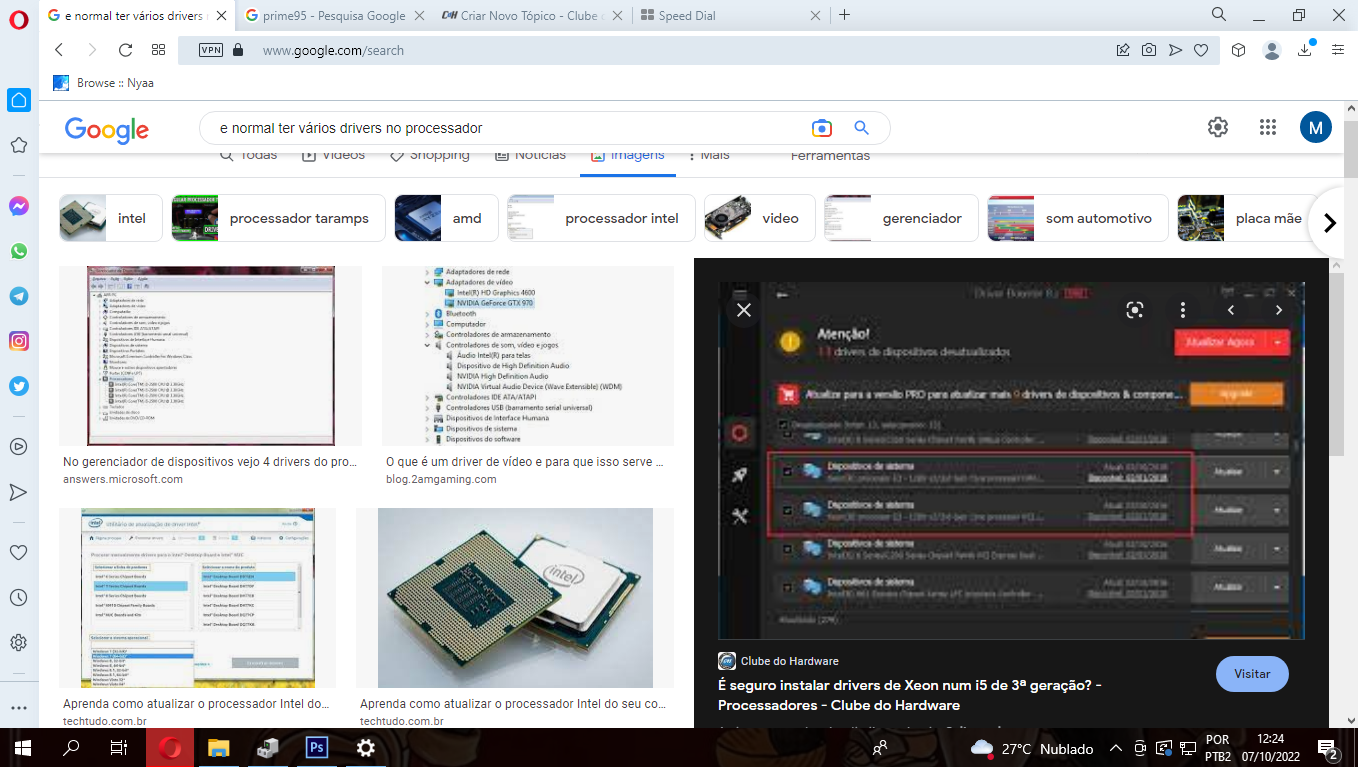Click the Visitar button

click(x=1252, y=674)
